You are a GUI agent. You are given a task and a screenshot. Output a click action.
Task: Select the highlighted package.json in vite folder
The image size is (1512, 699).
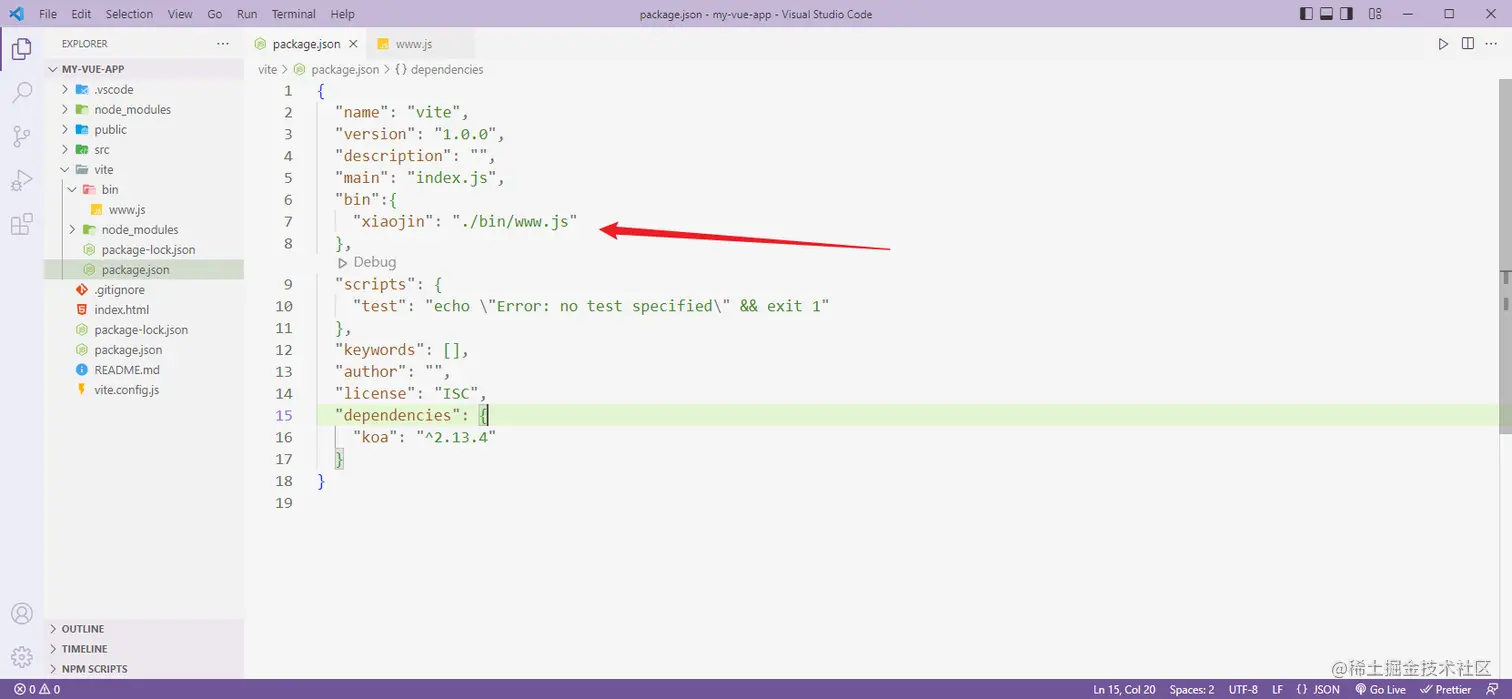144,269
